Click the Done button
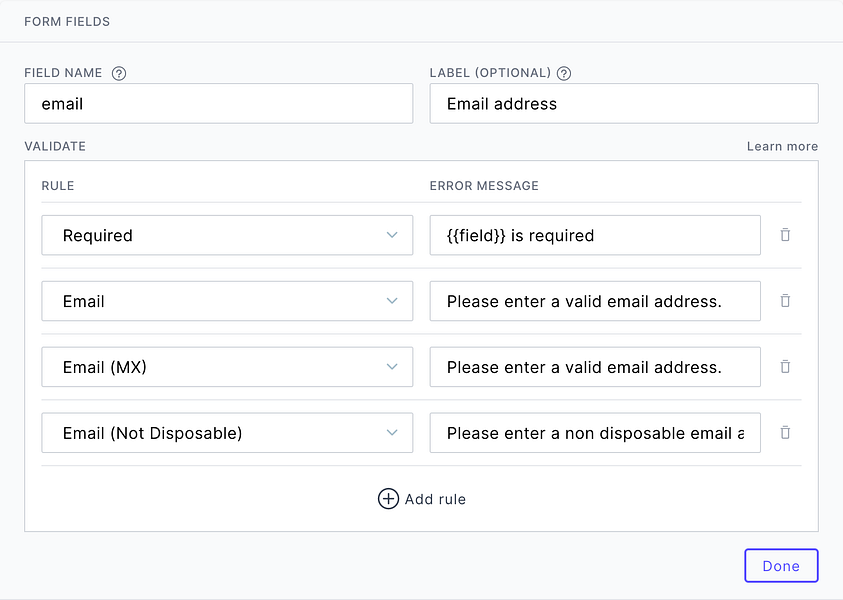This screenshot has height=600, width=843. click(781, 566)
